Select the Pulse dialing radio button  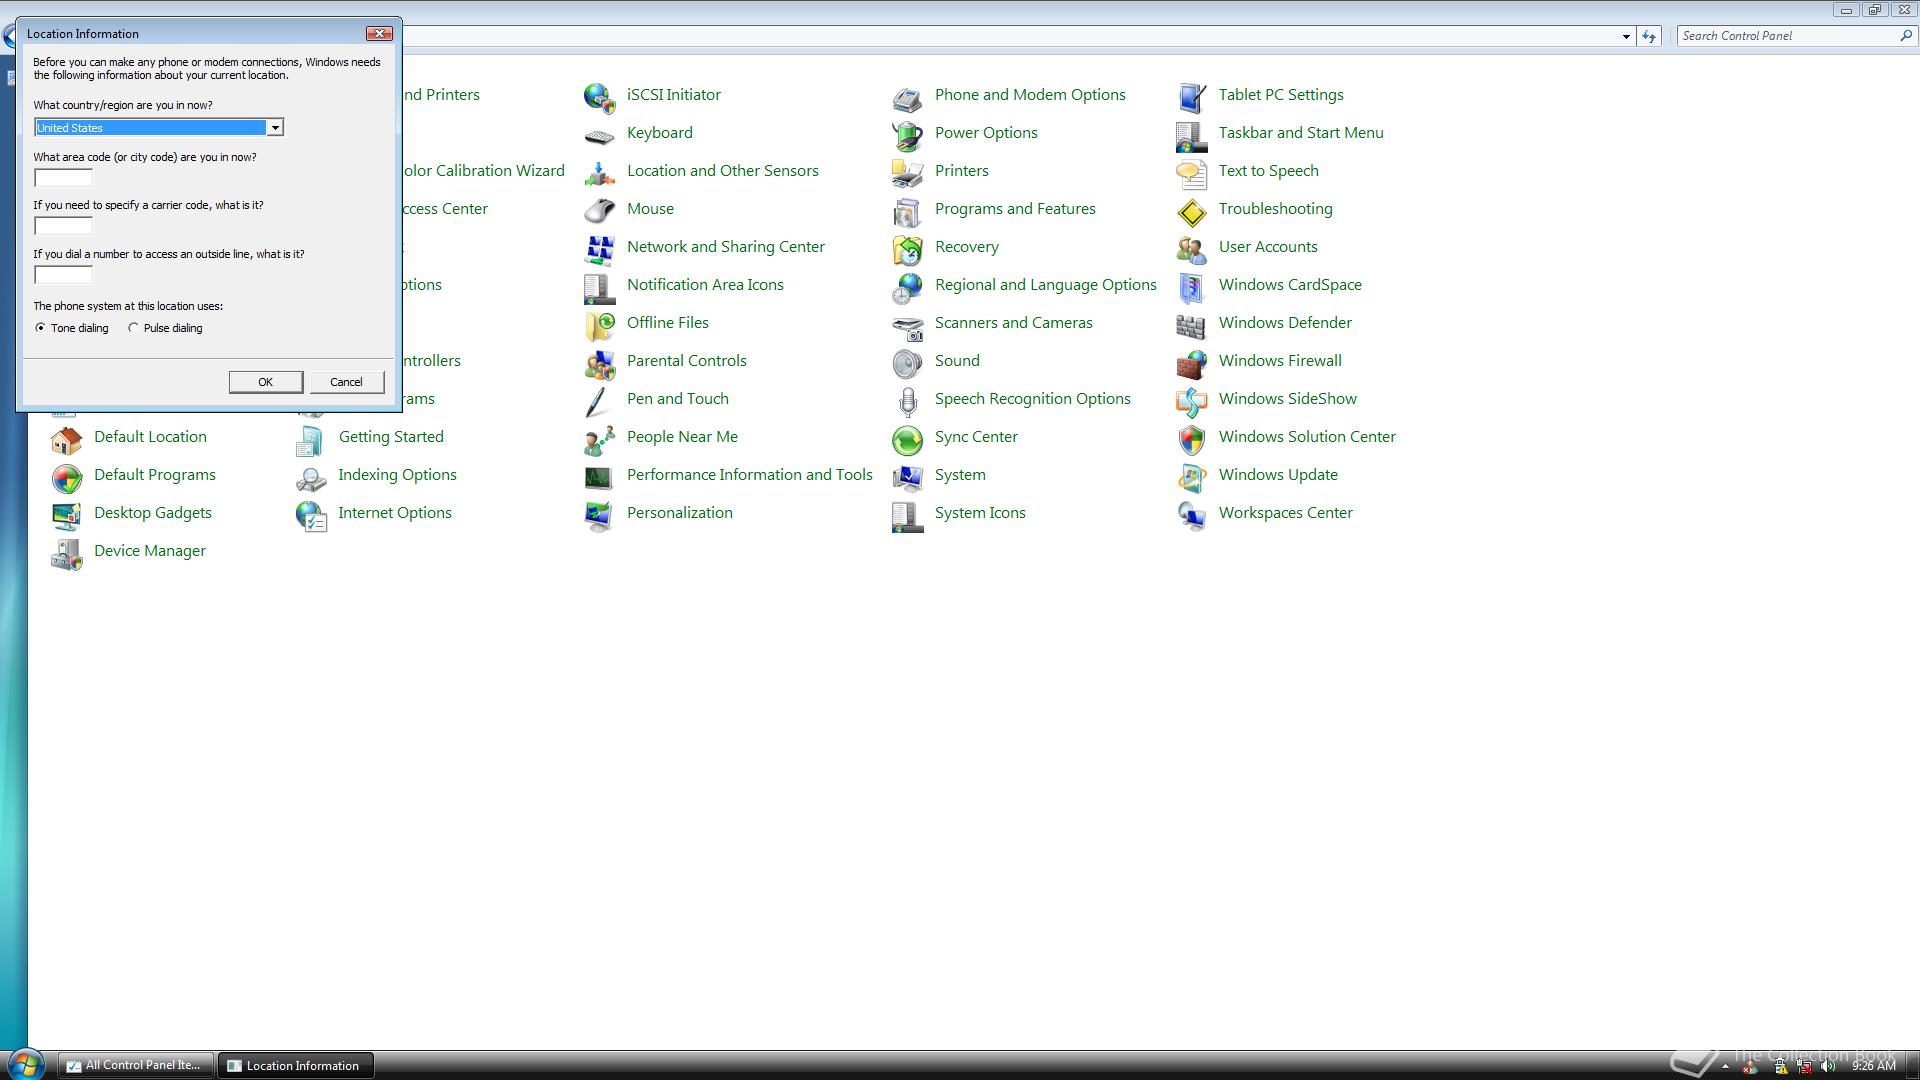[133, 328]
